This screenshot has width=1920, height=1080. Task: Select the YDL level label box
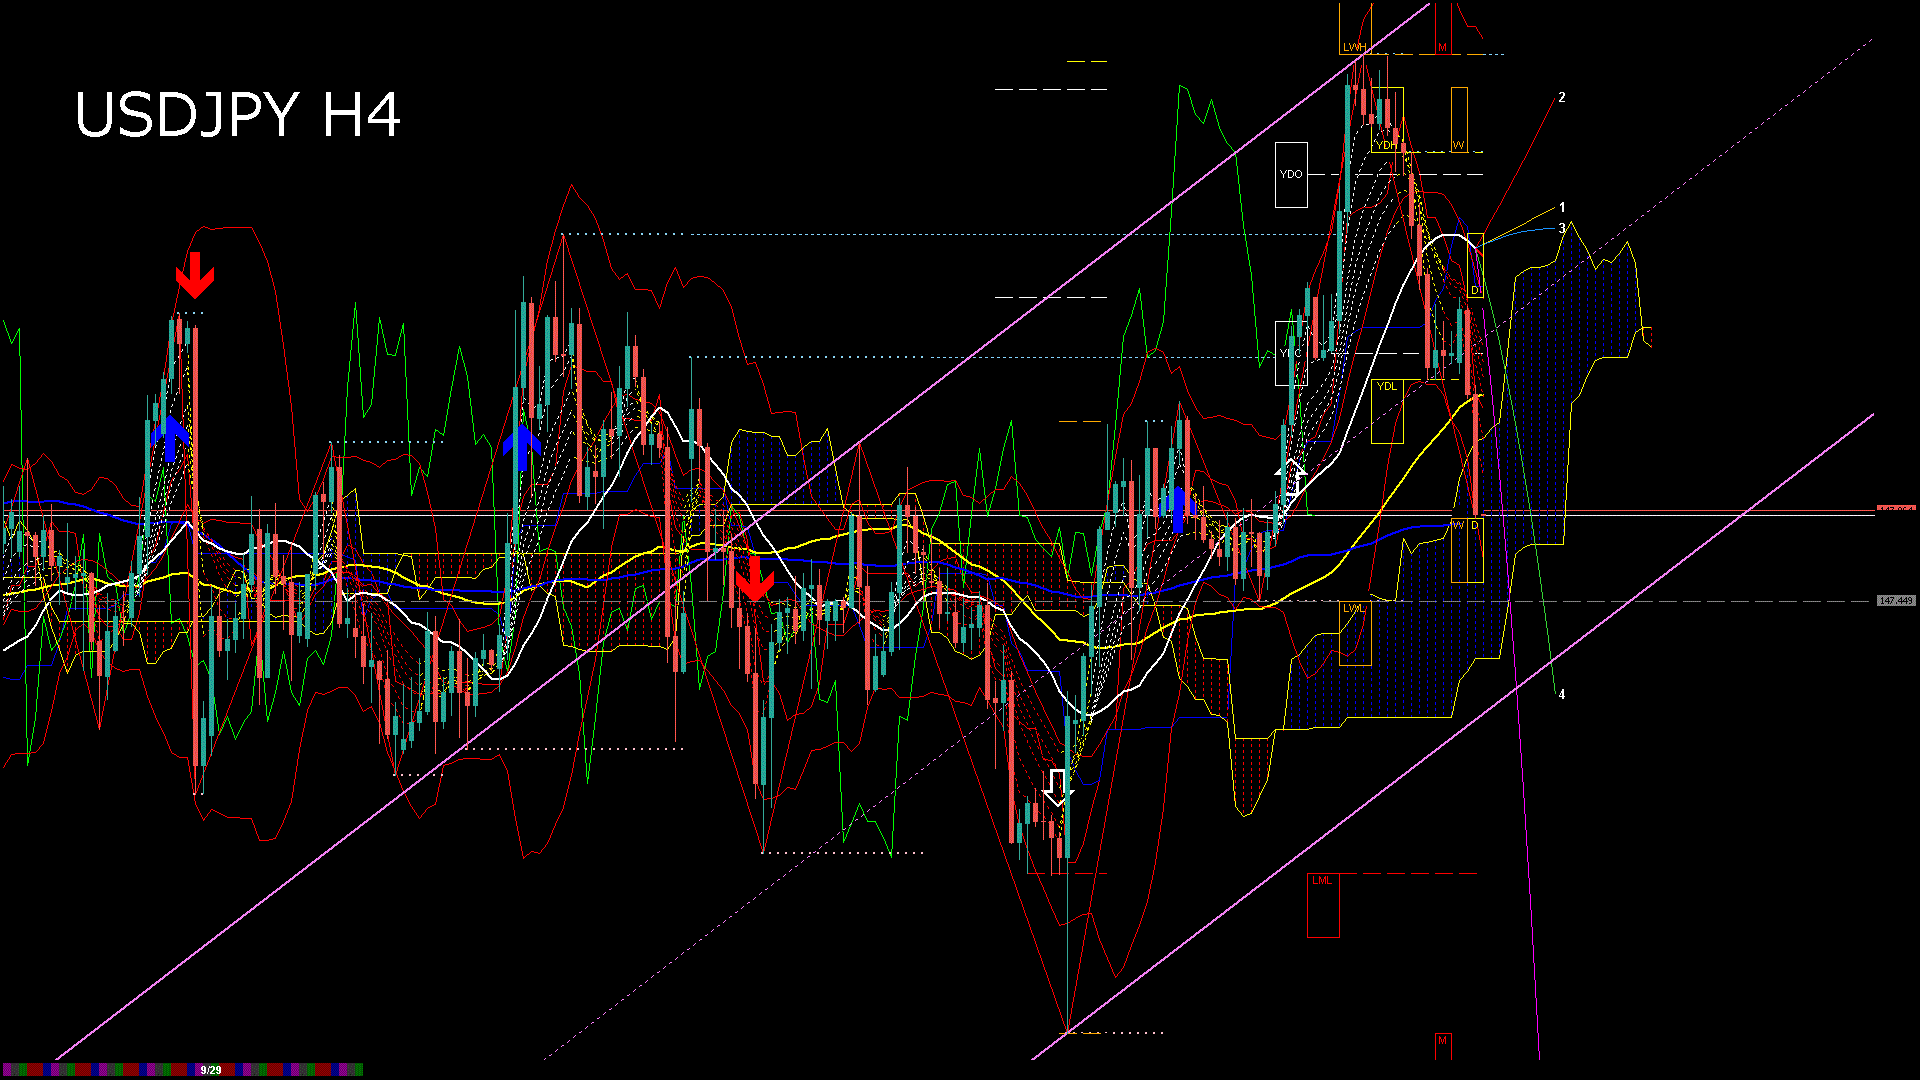coord(1386,387)
